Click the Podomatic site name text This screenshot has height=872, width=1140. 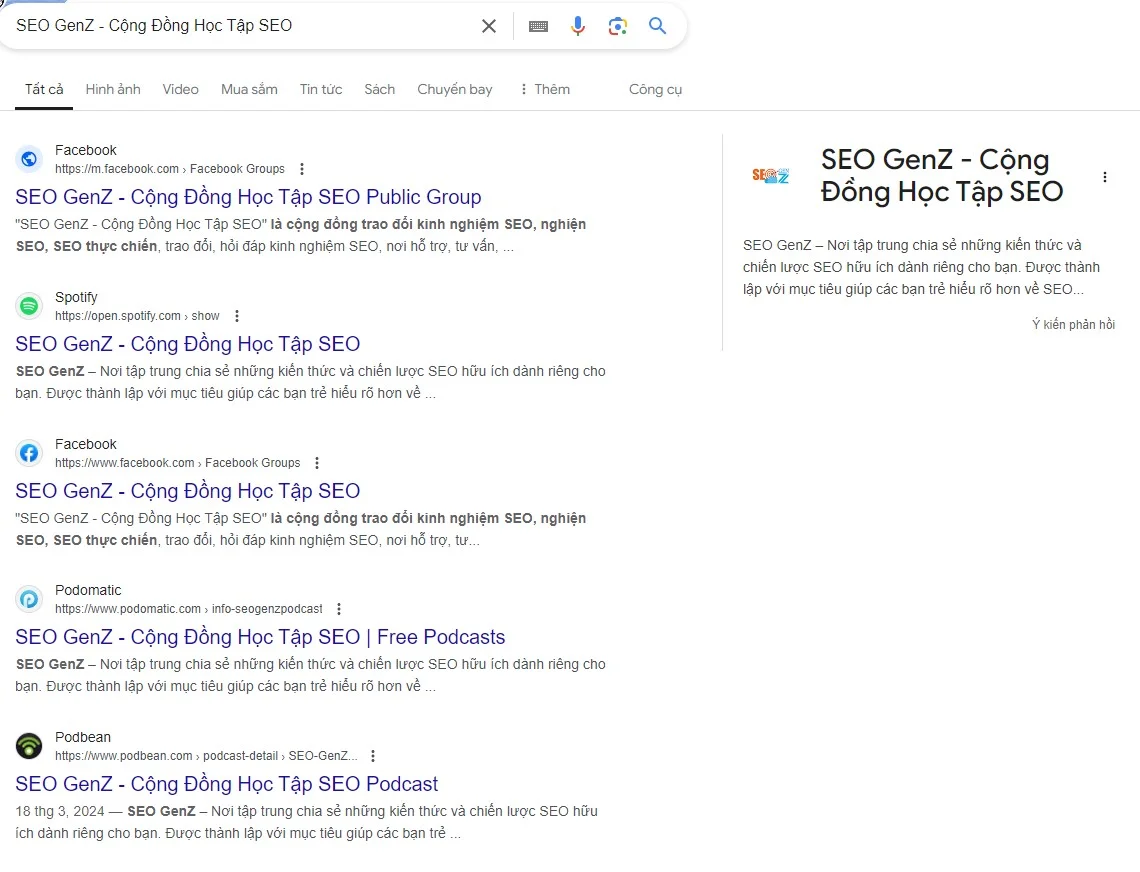click(x=88, y=590)
